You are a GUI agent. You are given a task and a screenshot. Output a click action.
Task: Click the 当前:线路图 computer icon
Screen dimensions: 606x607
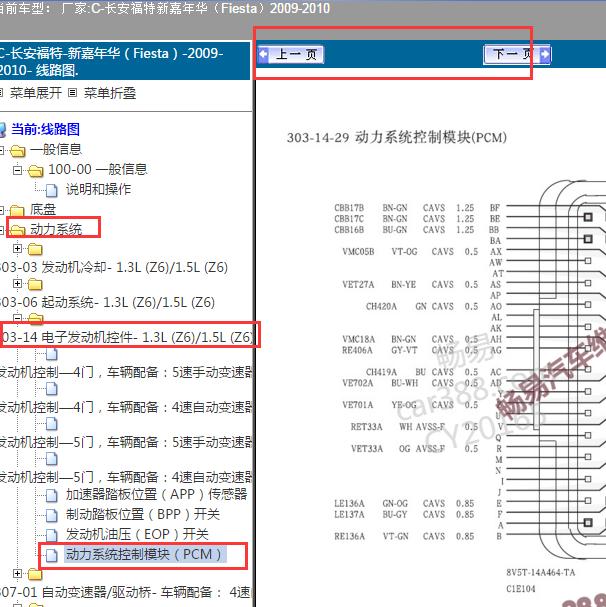(x=3, y=130)
